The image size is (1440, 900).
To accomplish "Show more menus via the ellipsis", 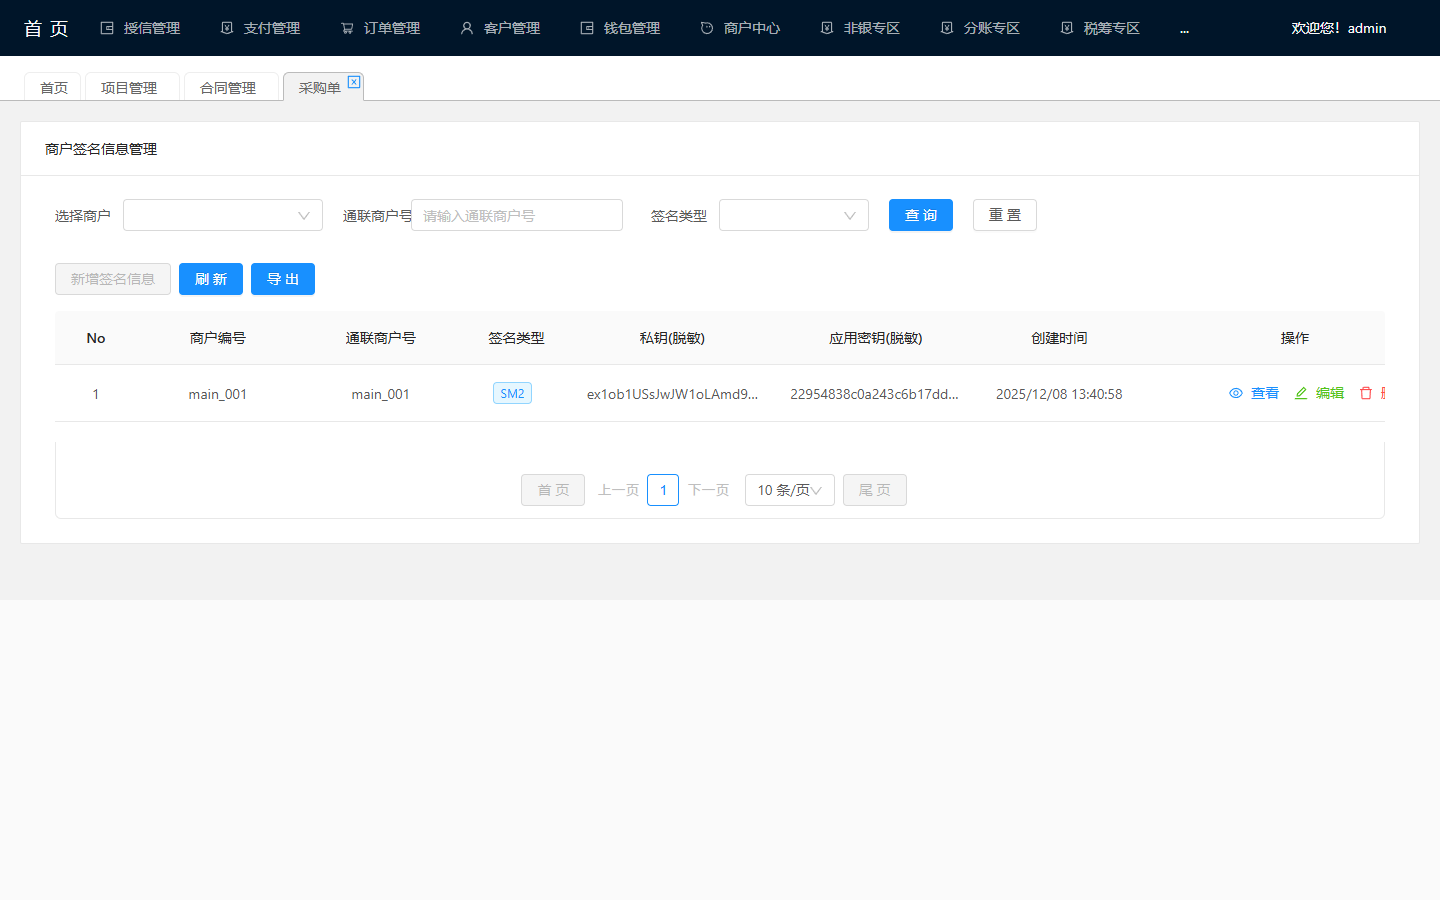I will click(x=1184, y=30).
